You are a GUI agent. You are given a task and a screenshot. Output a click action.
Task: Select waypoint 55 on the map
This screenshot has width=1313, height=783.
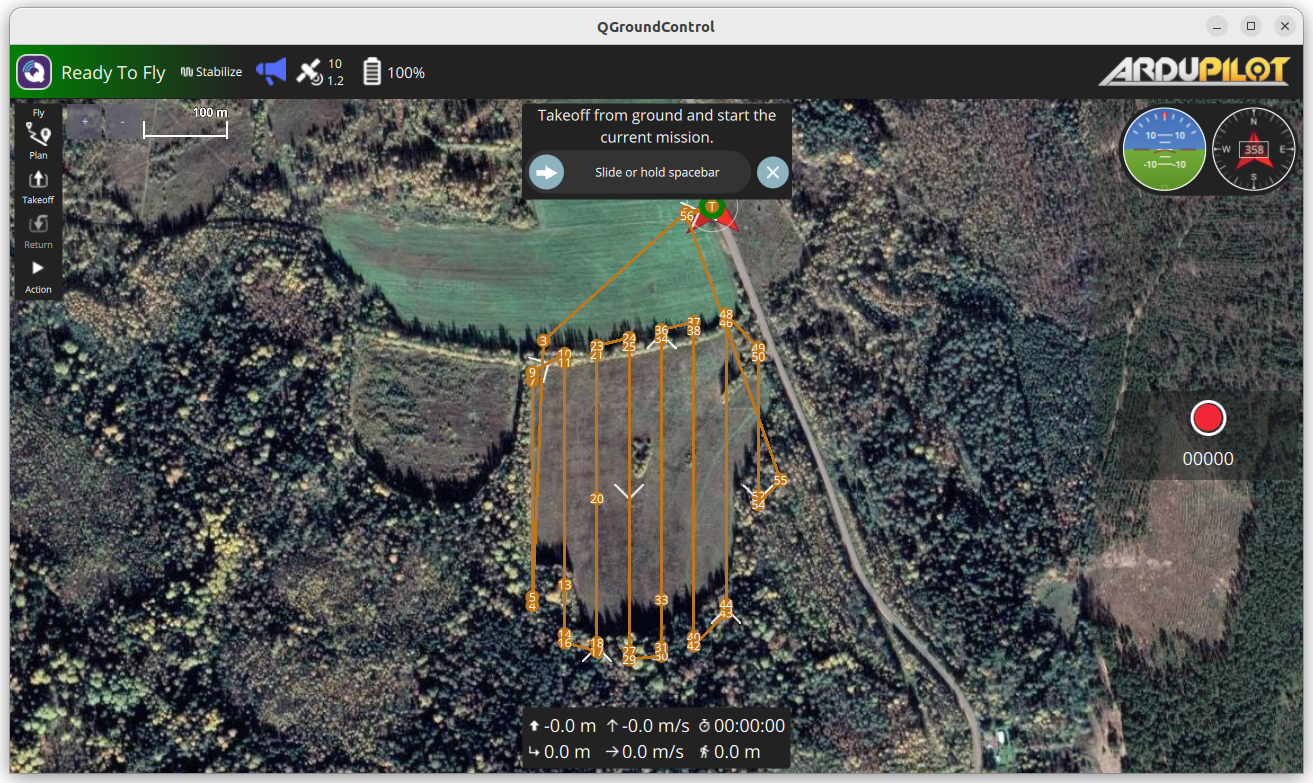point(780,480)
